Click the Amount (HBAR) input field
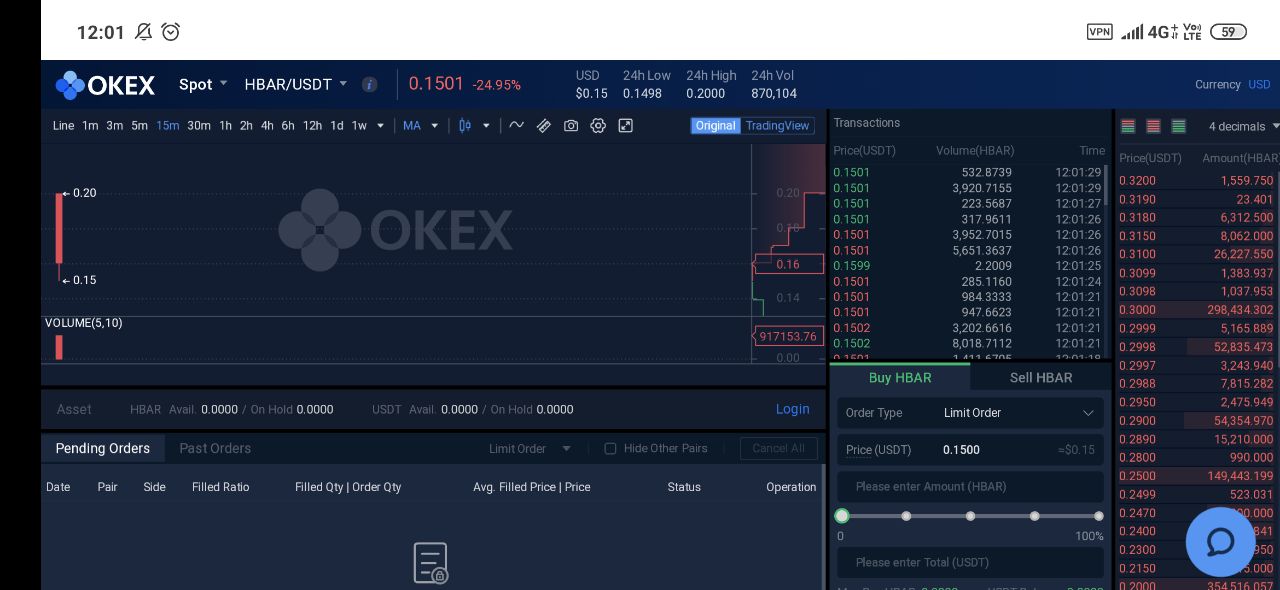Viewport: 1280px width, 590px height. (x=970, y=487)
